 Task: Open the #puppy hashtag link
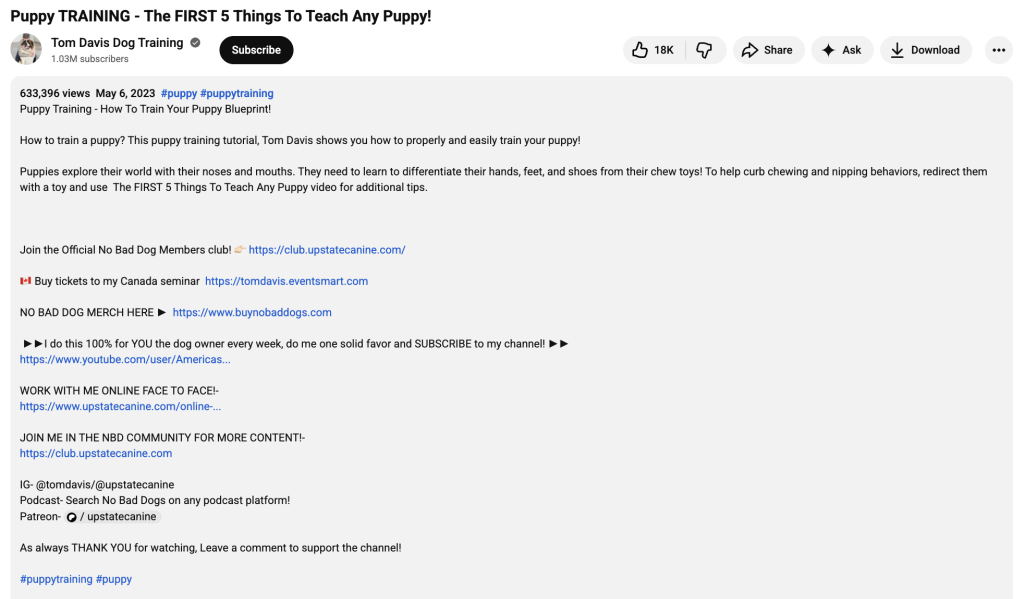tap(178, 92)
